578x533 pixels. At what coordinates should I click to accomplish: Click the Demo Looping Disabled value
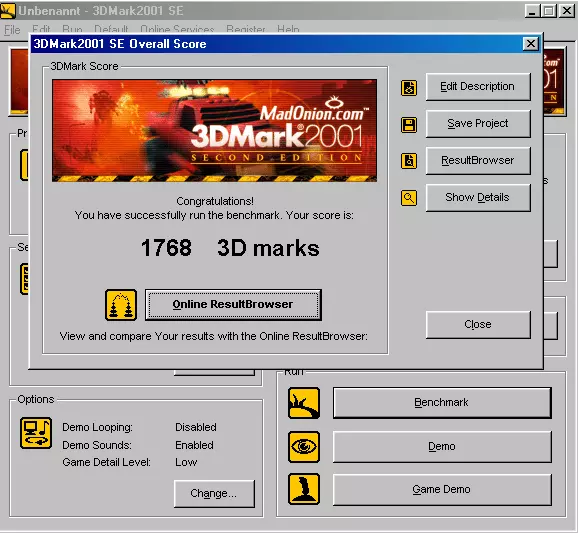click(x=196, y=427)
